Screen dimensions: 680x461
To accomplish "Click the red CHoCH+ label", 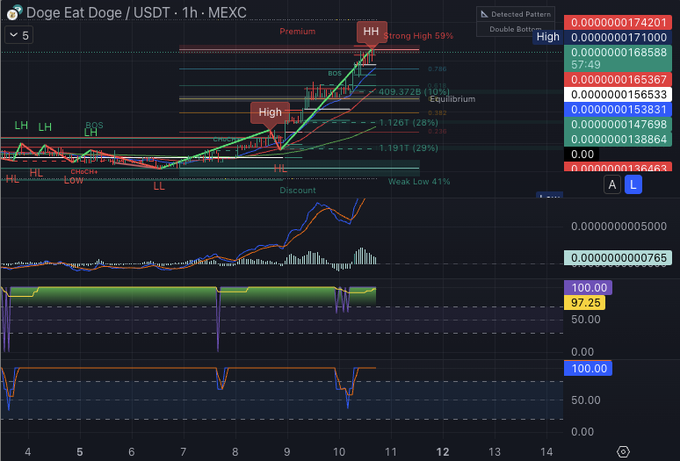I will click(x=84, y=172).
